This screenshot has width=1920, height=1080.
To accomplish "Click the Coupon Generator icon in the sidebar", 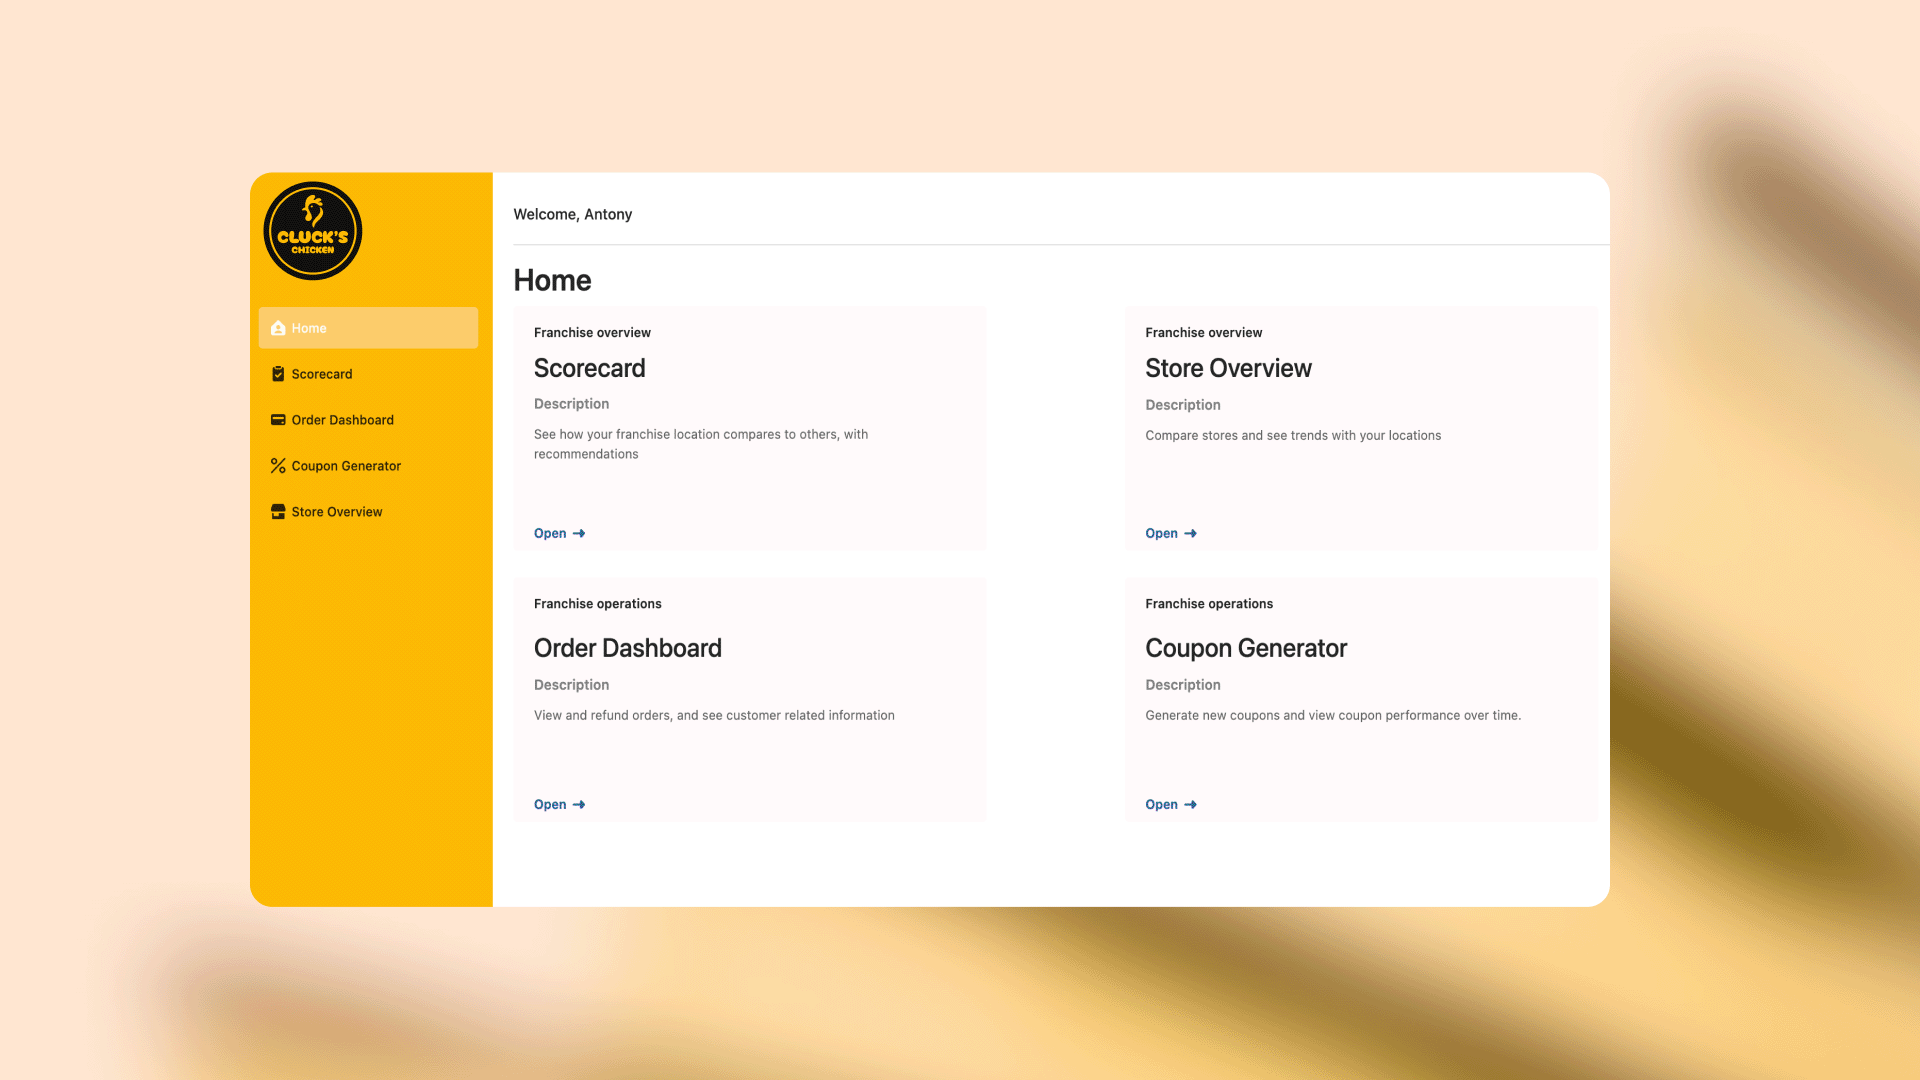I will 277,465.
